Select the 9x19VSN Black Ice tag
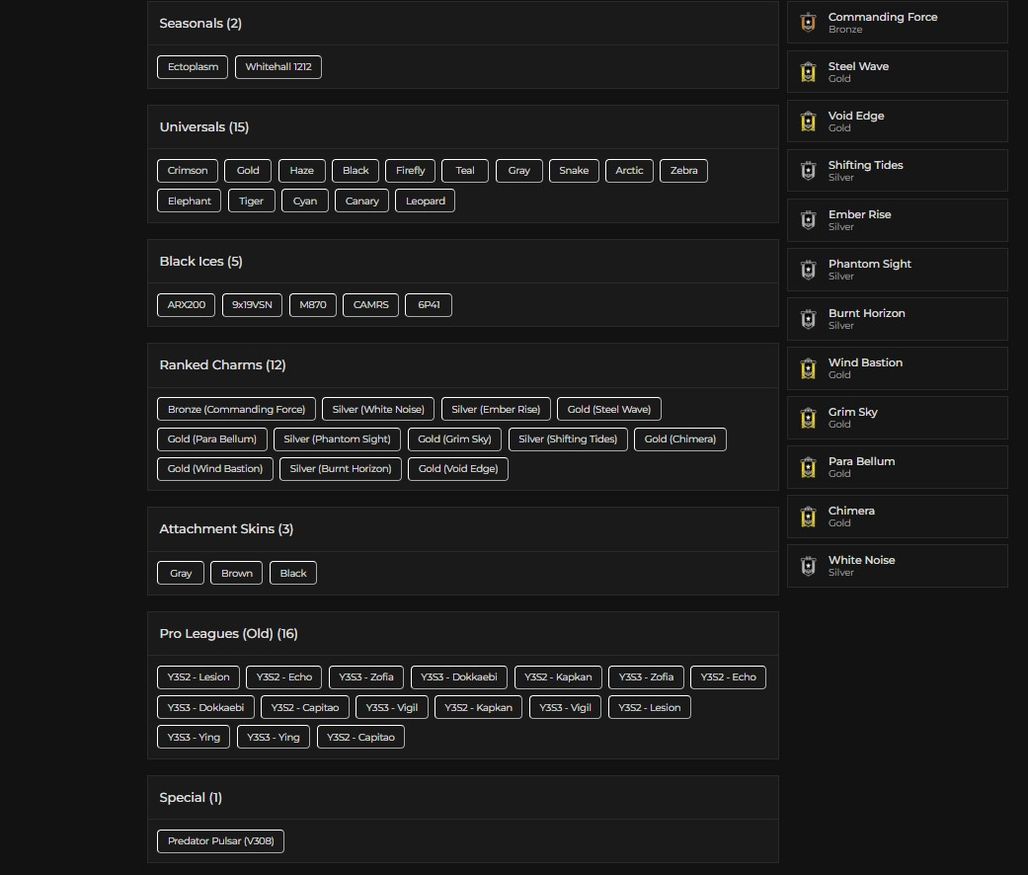This screenshot has width=1028, height=875. point(252,305)
